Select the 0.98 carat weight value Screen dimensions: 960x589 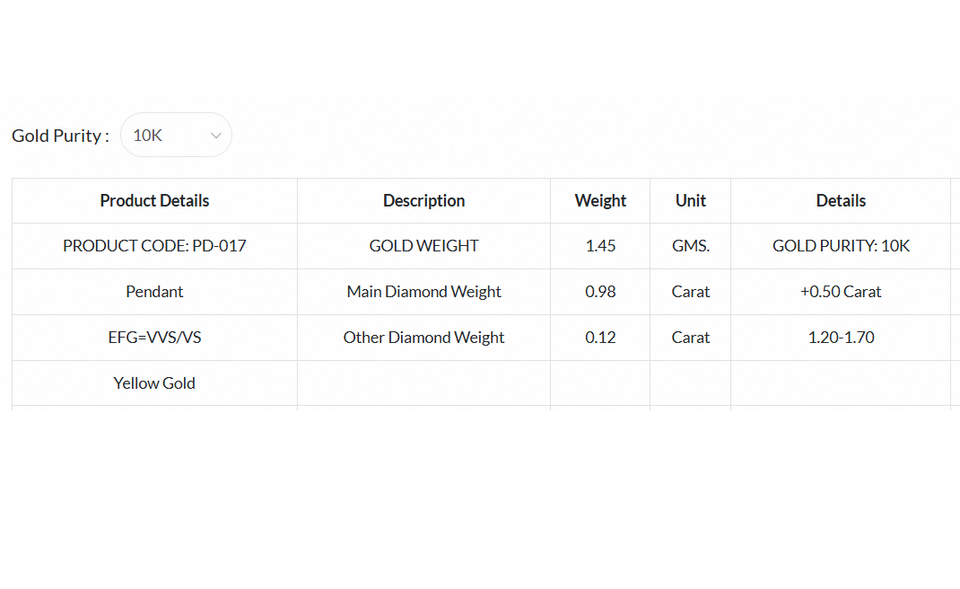(x=600, y=292)
